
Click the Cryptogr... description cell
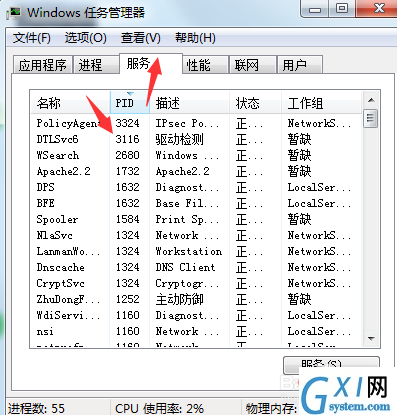187,283
